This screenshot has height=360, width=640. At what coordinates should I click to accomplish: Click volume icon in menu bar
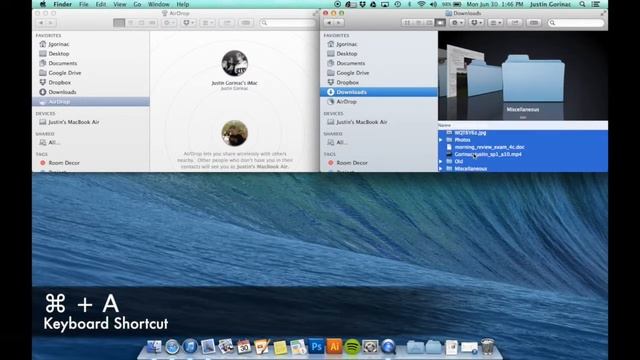click(433, 4)
